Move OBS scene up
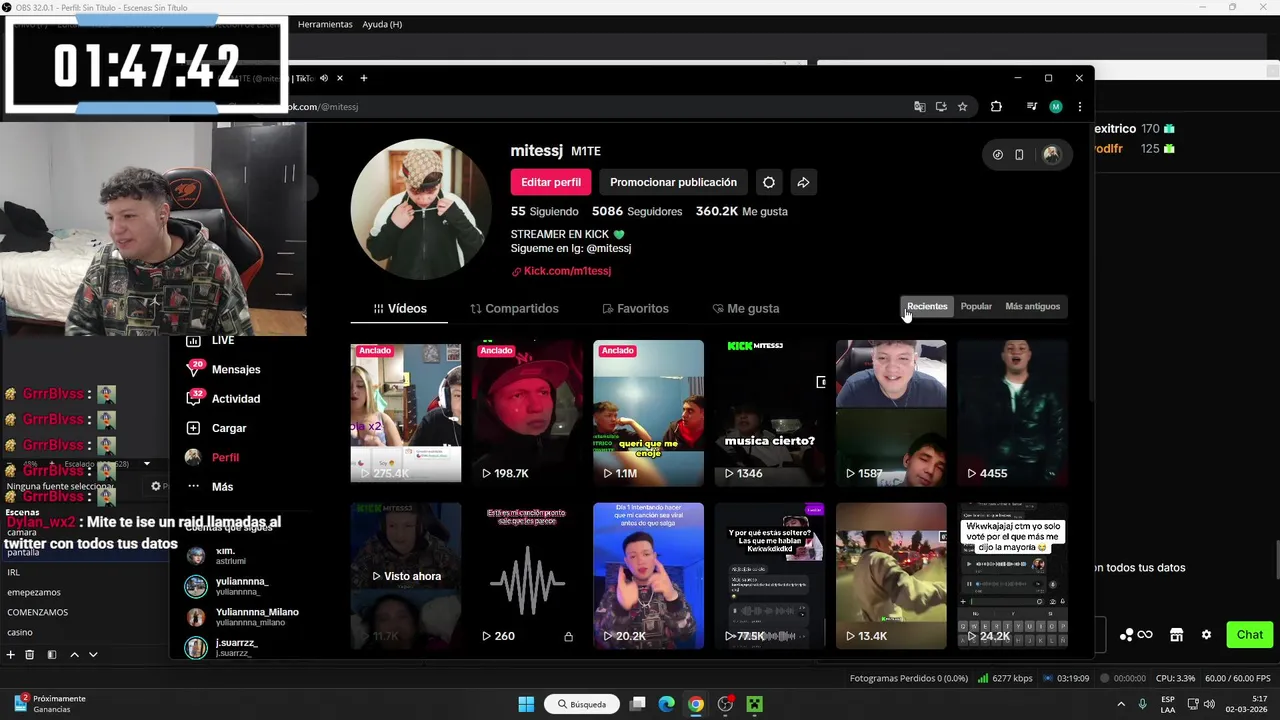This screenshot has height=720, width=1280. click(74, 655)
